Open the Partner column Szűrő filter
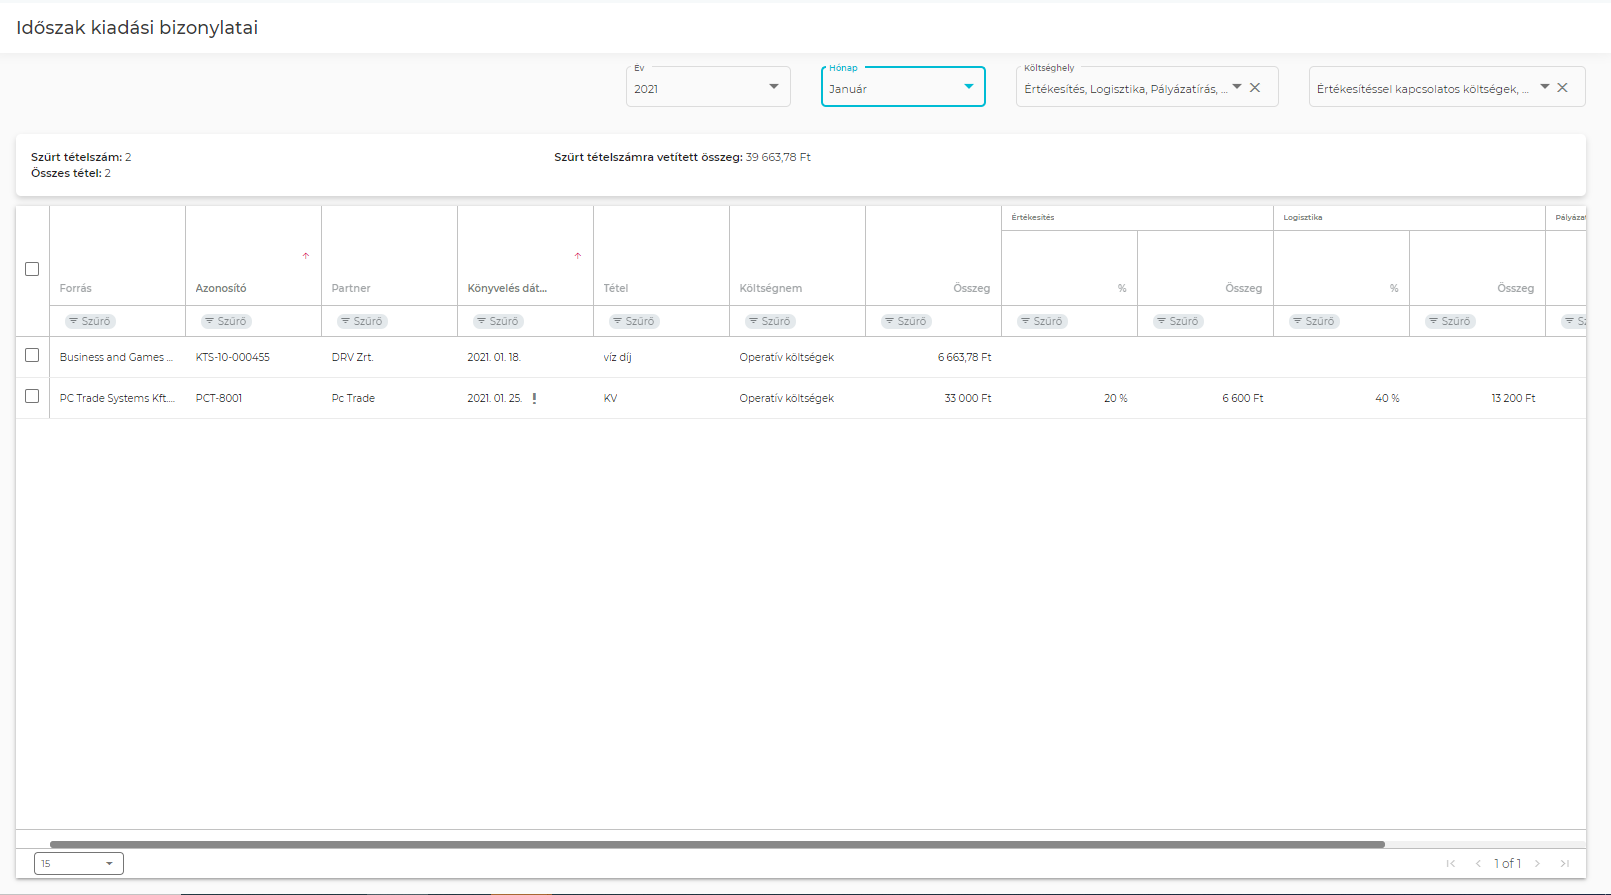The width and height of the screenshot is (1611, 895). [362, 321]
